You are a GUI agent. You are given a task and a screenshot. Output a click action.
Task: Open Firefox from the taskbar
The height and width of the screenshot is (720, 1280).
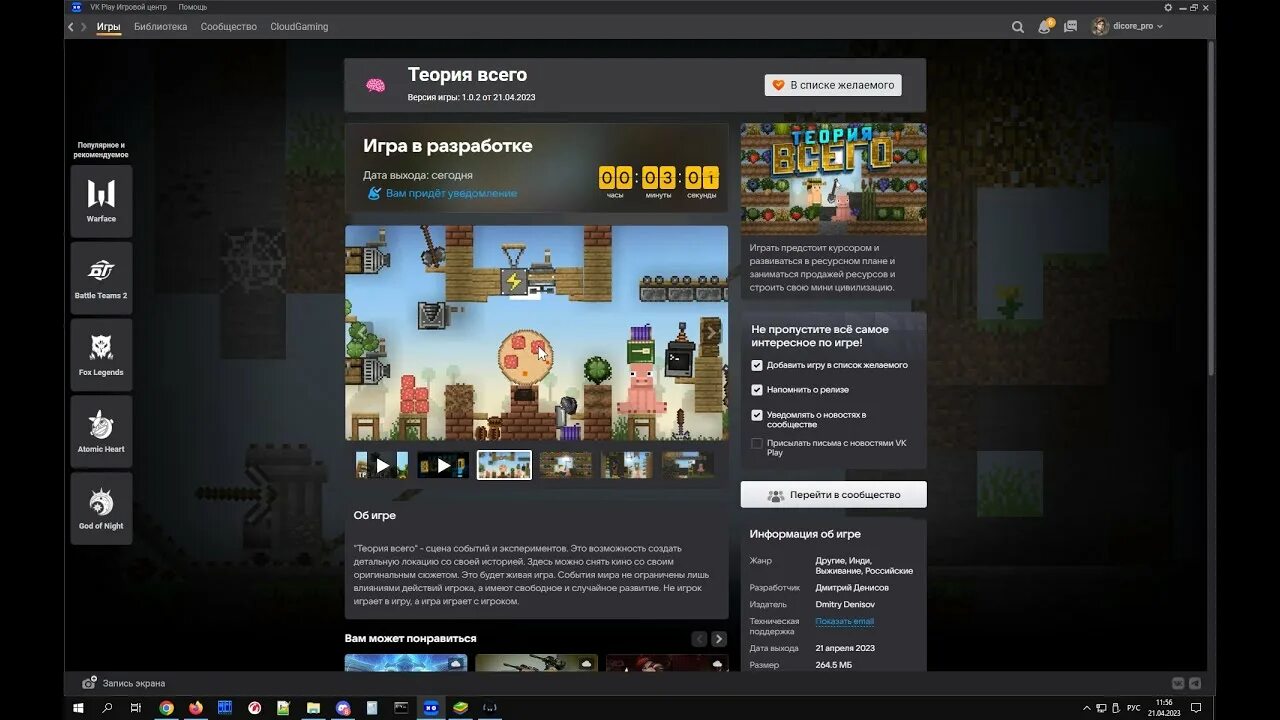click(x=195, y=708)
